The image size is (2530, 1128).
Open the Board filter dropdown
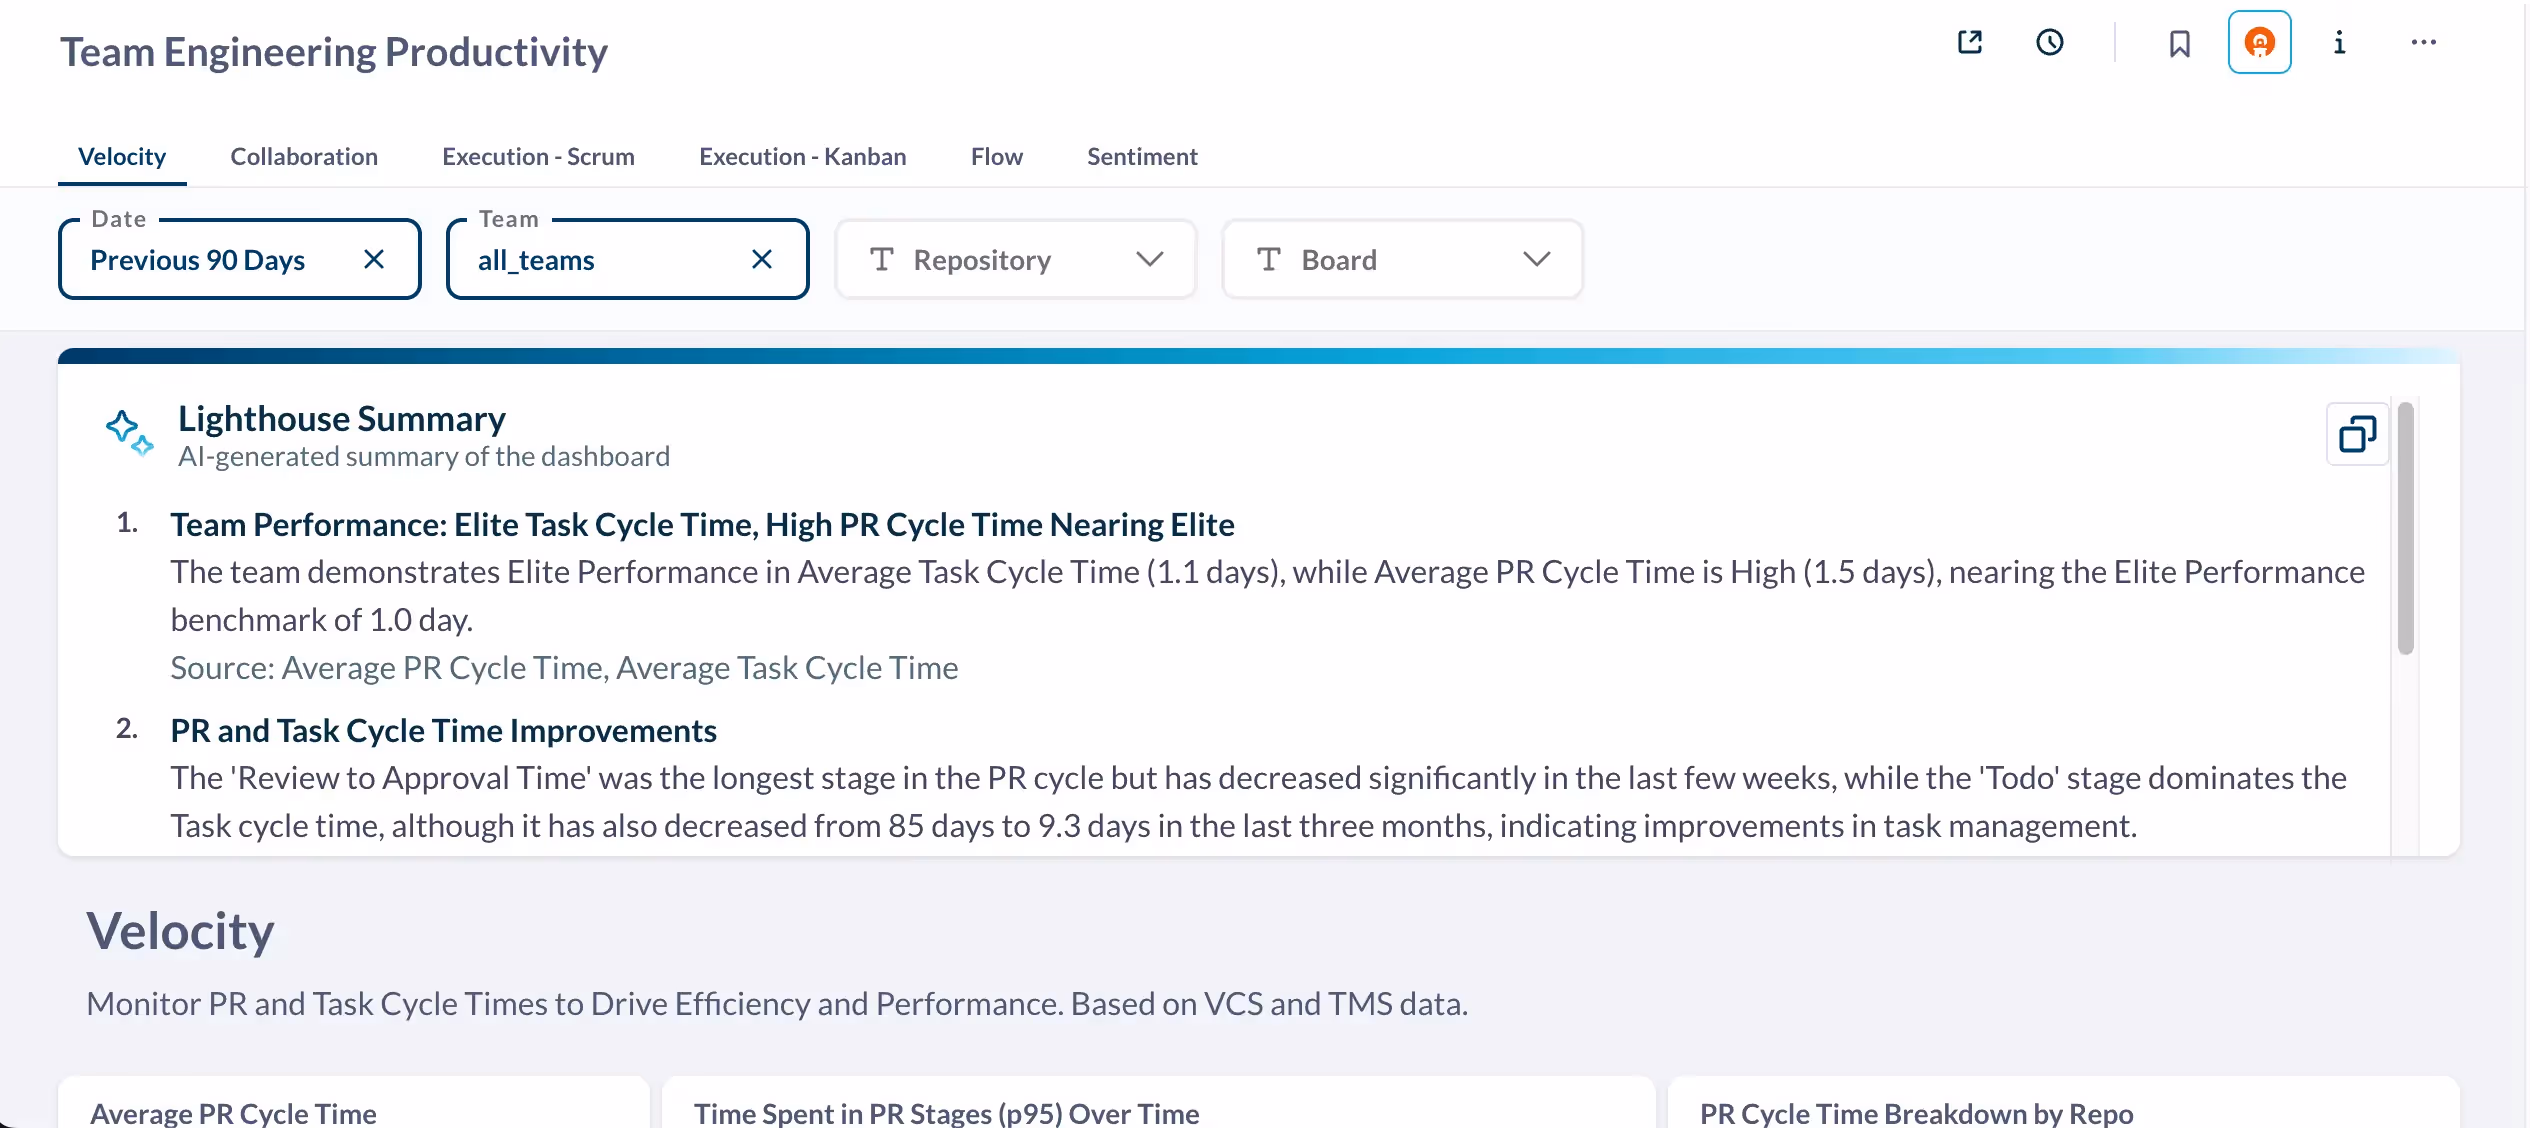click(x=1536, y=259)
